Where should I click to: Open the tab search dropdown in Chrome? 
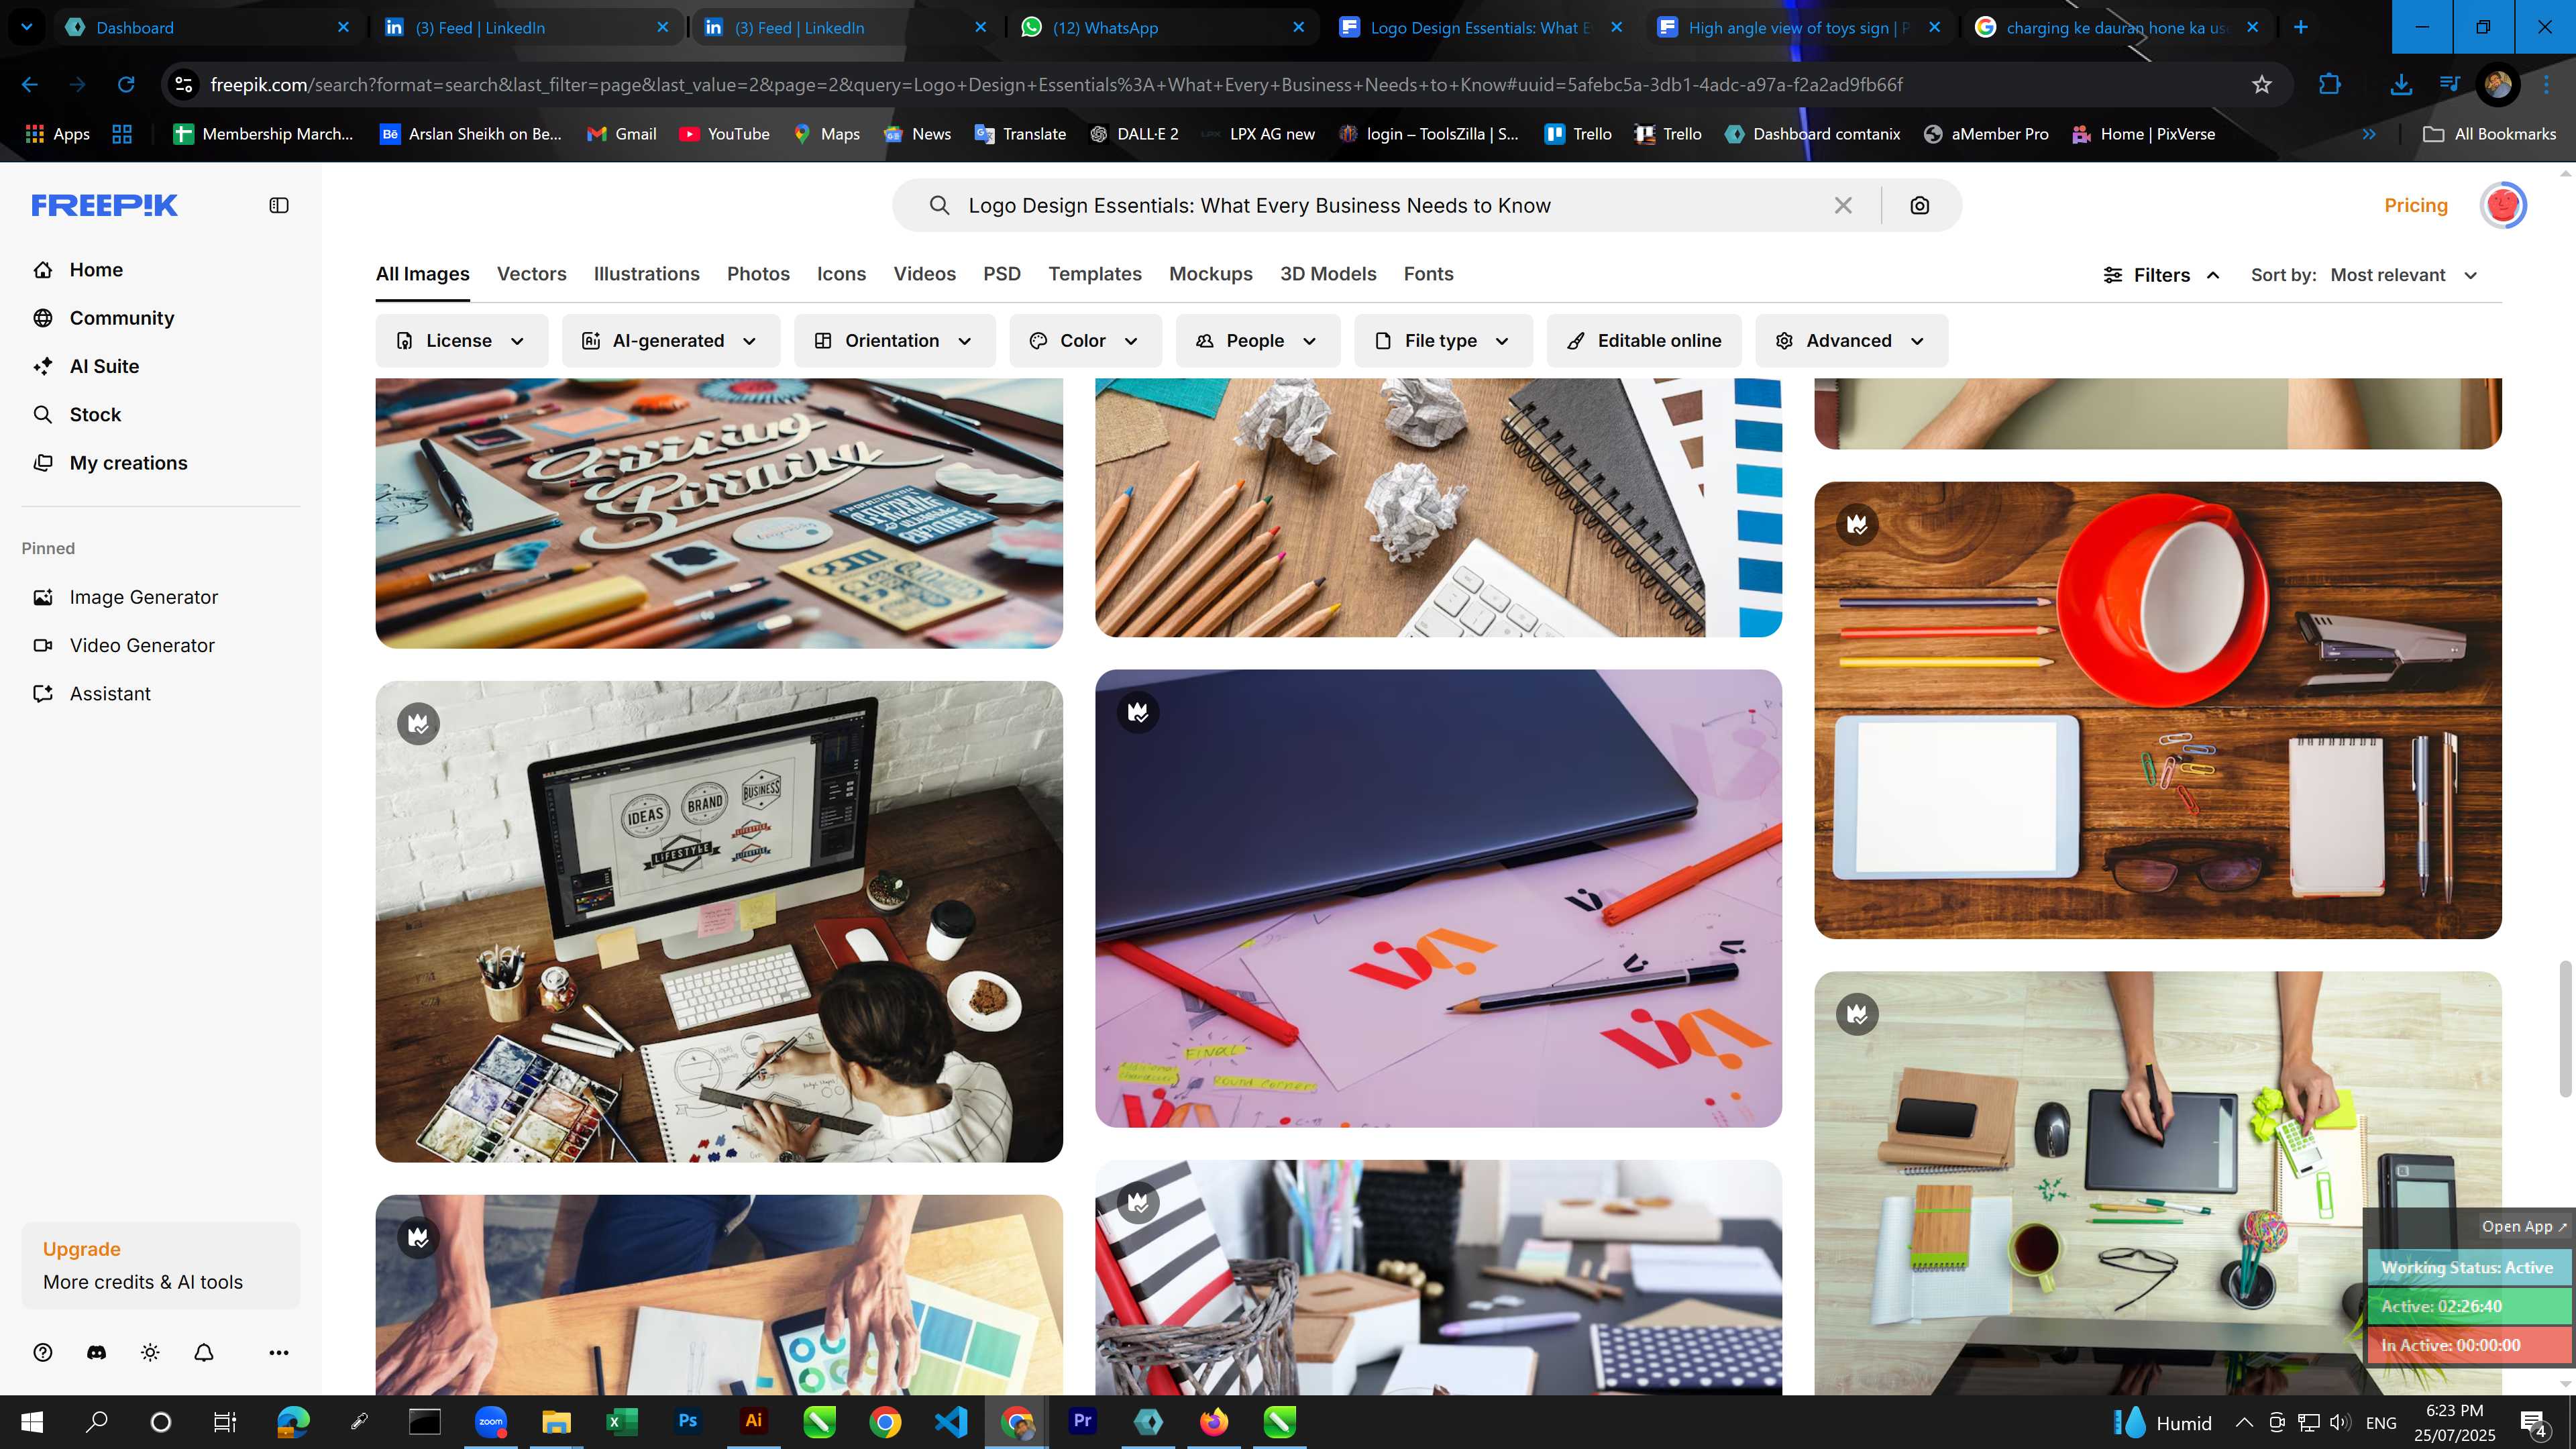click(x=27, y=27)
